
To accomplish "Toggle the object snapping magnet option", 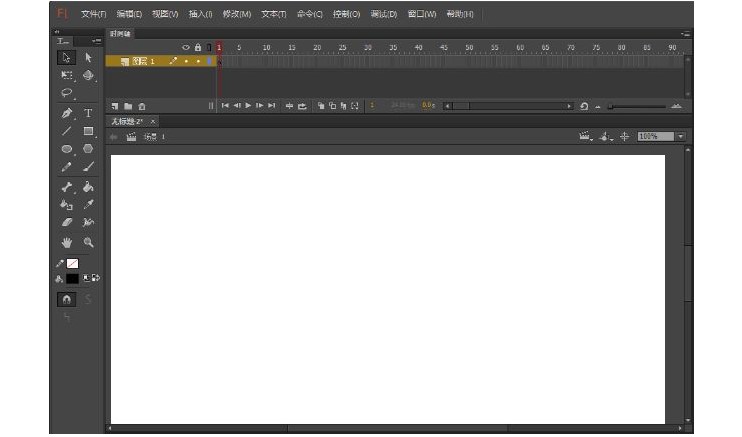I will (66, 298).
